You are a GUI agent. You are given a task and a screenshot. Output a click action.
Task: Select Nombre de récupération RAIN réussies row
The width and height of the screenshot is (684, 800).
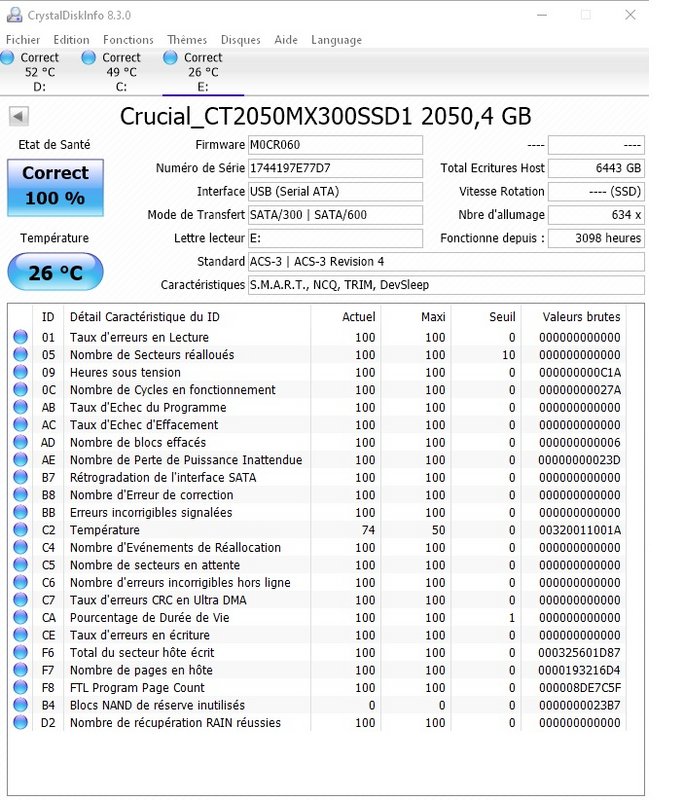[x=317, y=722]
